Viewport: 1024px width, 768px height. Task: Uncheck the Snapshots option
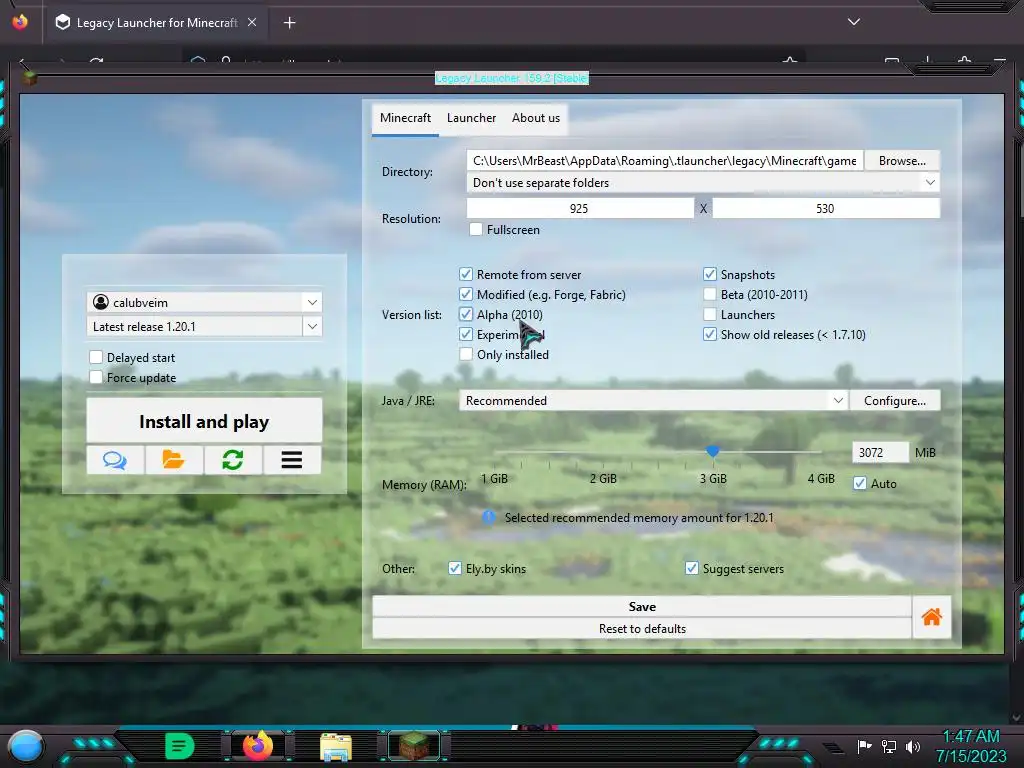tap(709, 274)
